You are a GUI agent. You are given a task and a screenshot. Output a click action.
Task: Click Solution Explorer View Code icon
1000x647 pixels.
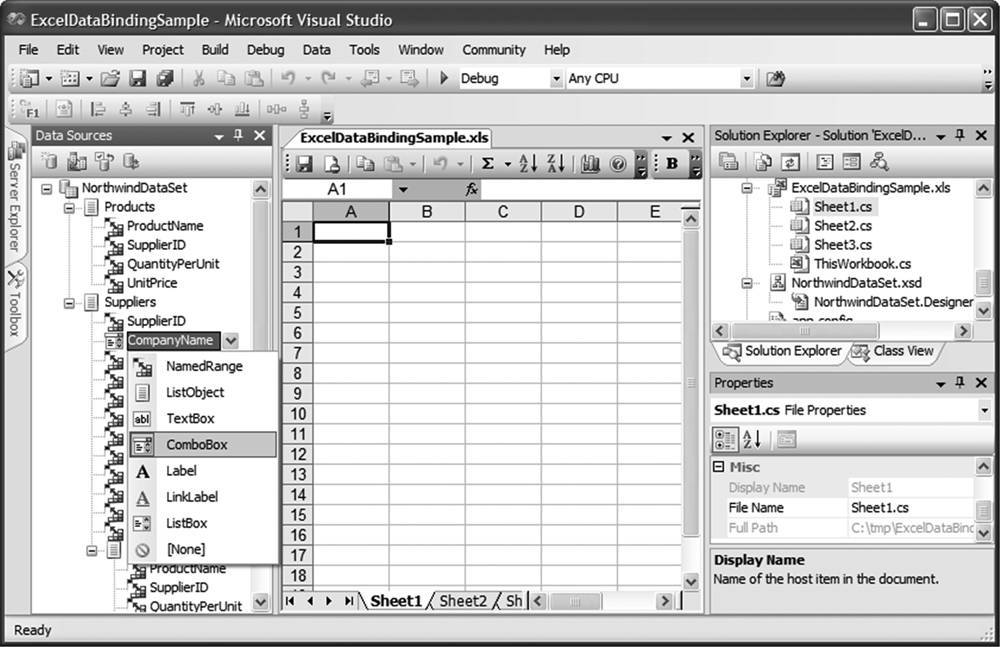click(825, 162)
